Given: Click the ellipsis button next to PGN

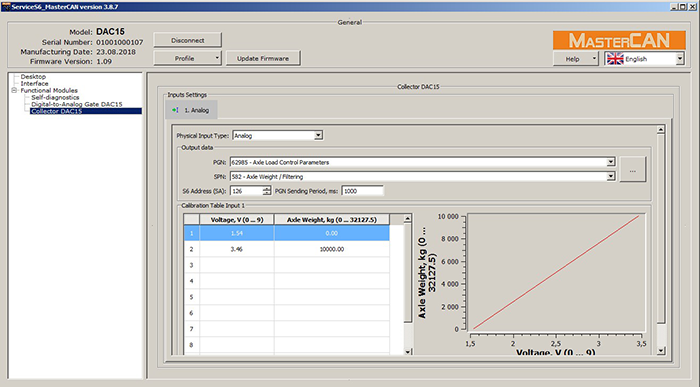Looking at the screenshot, I should tap(633, 170).
